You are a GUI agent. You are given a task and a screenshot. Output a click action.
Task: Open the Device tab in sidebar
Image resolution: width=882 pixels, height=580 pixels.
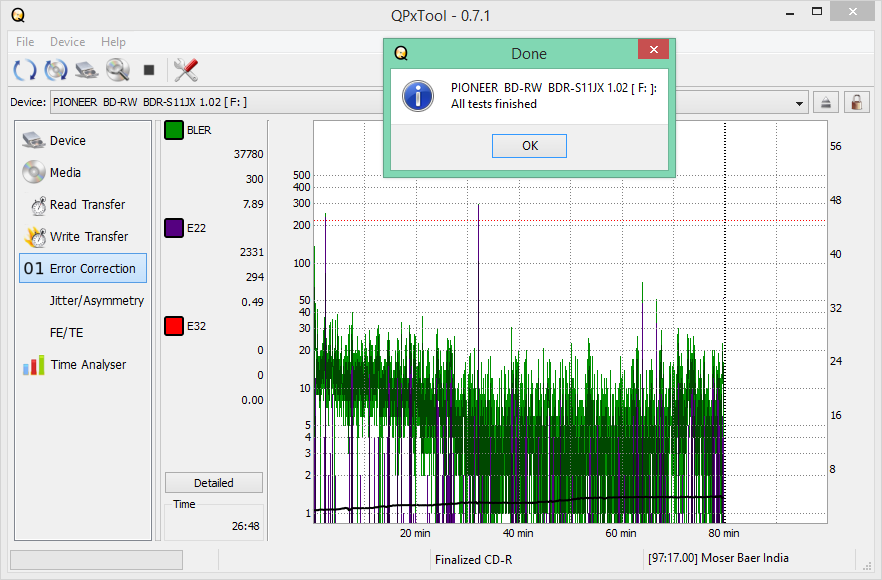(83, 140)
